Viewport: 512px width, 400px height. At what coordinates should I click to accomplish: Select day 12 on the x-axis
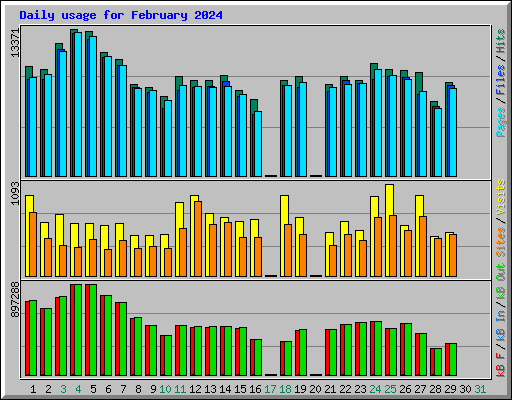[195, 389]
